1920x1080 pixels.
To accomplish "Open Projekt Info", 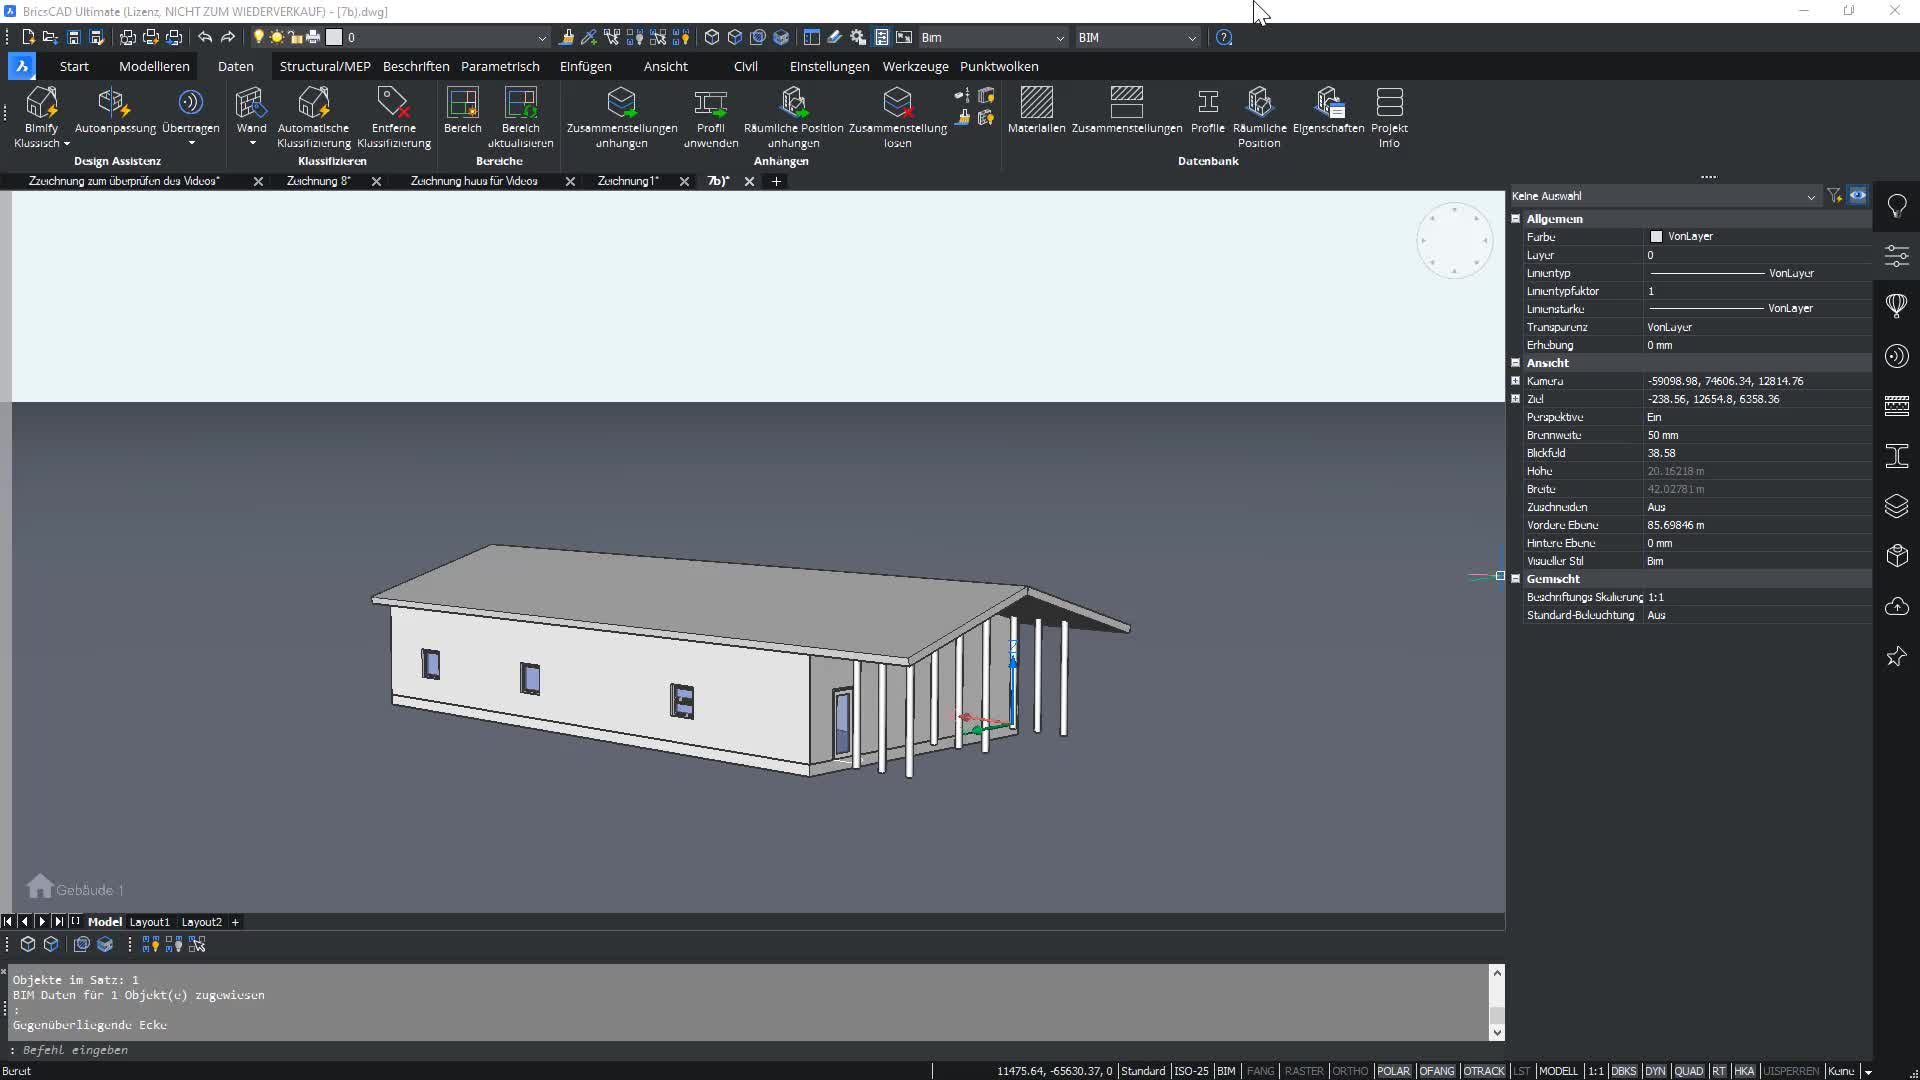I will click(x=1389, y=117).
